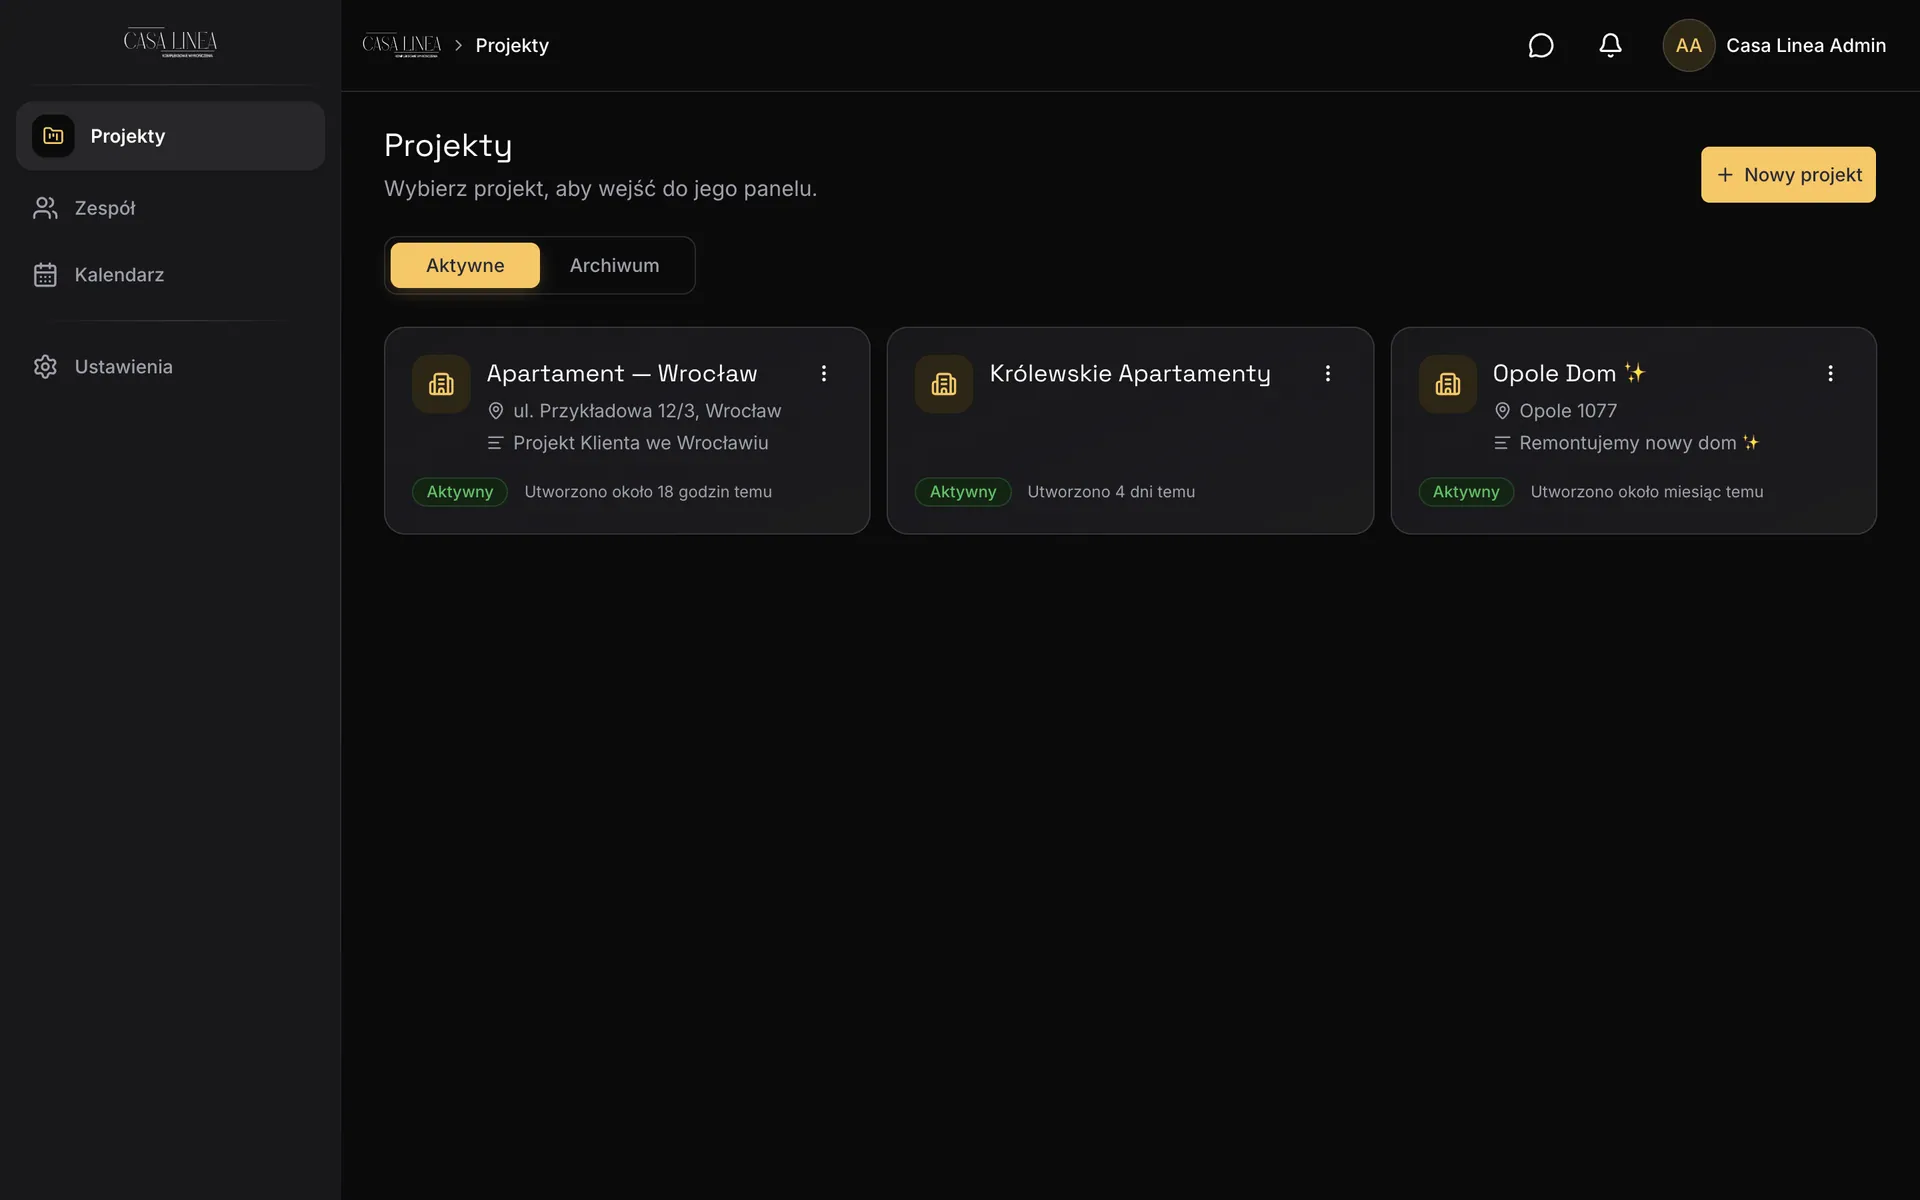The width and height of the screenshot is (1920, 1200).
Task: Select the Aktywne tab
Action: pos(465,266)
